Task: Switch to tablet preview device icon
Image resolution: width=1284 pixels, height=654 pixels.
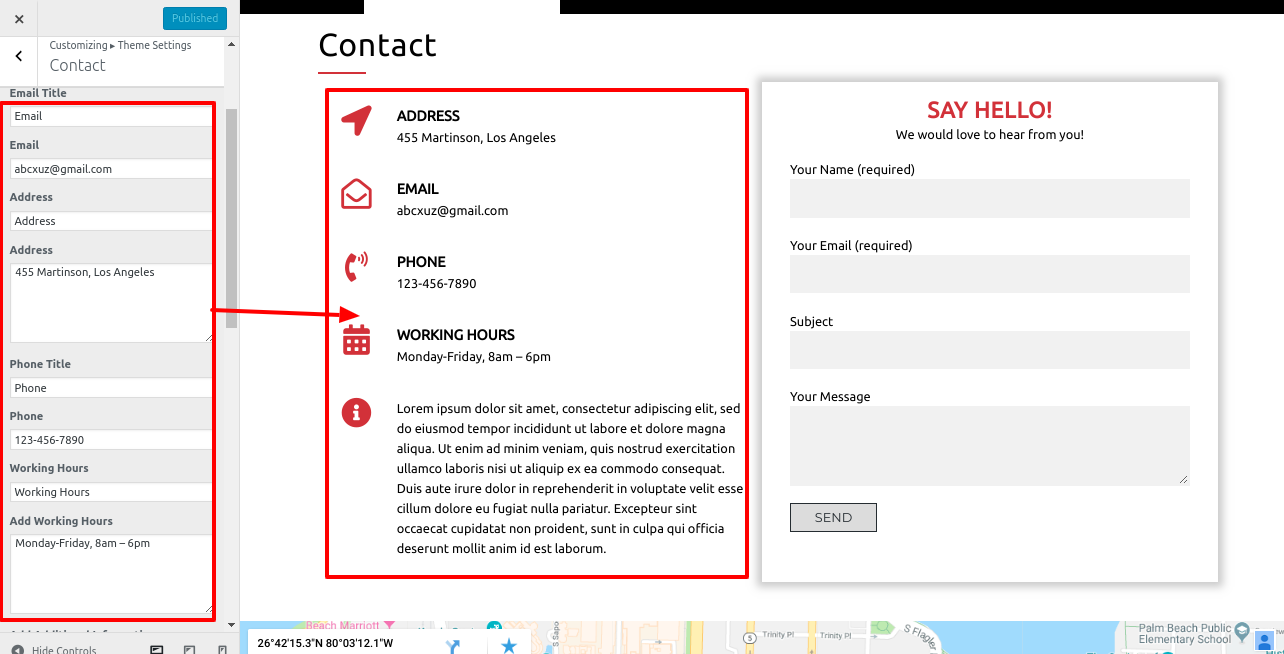Action: coord(190,649)
